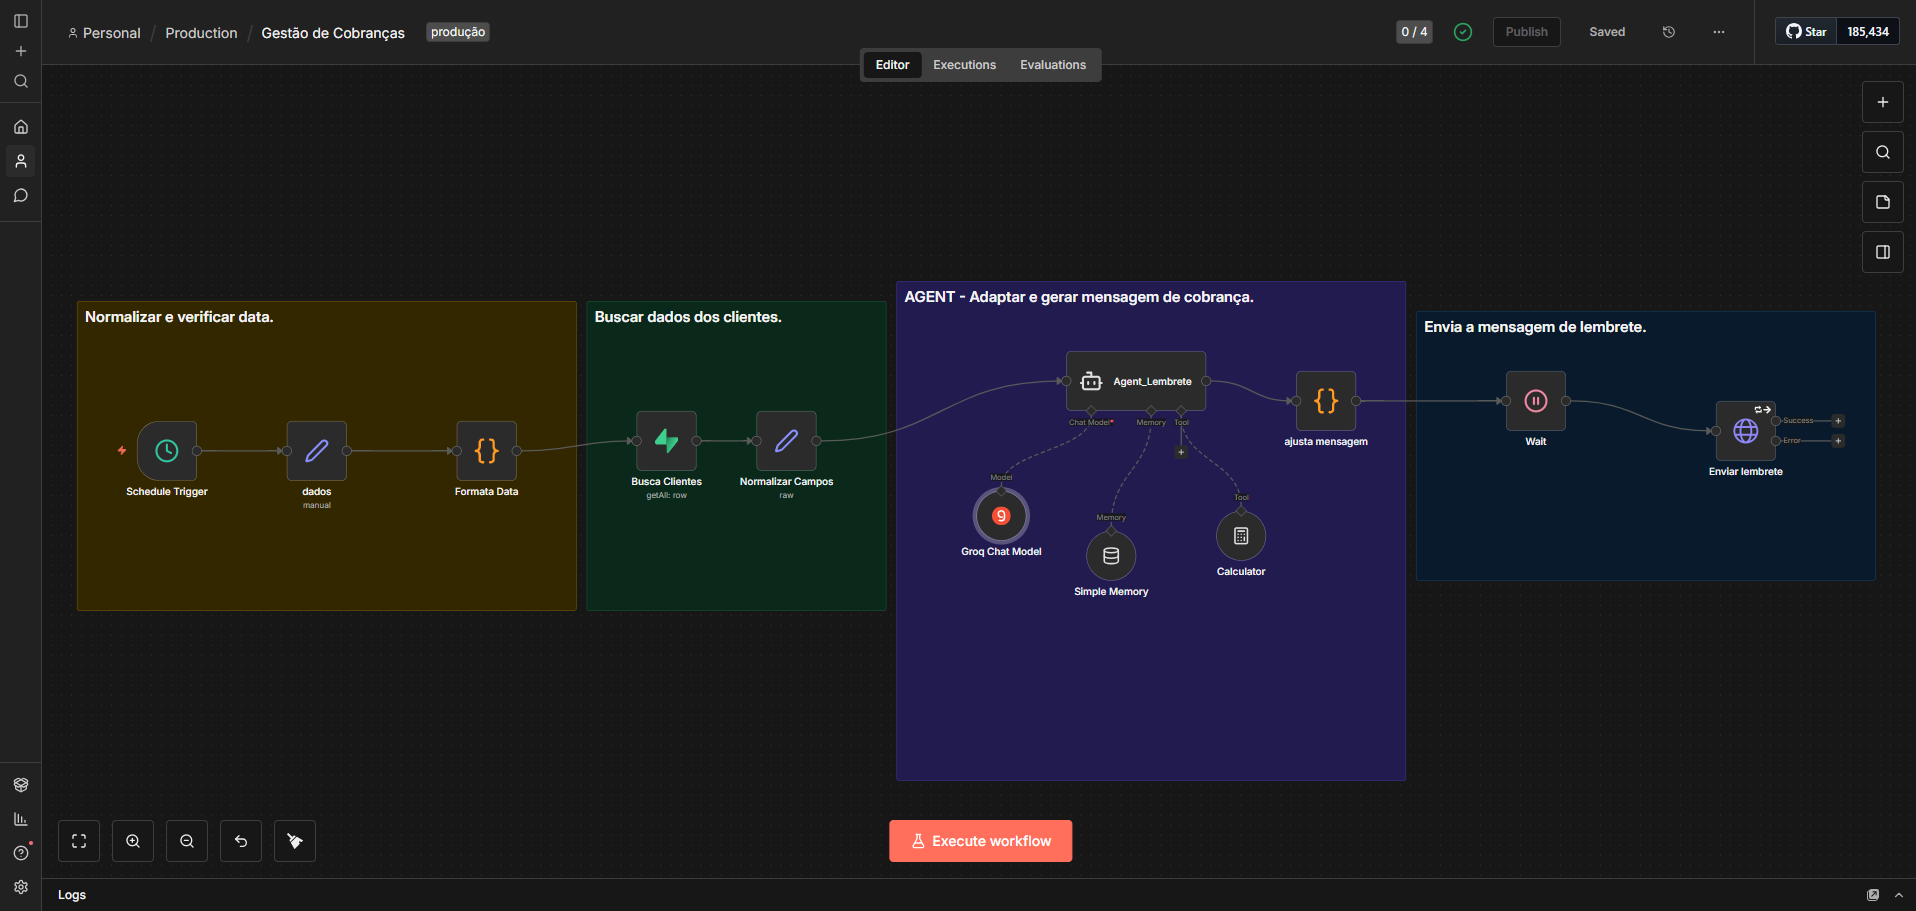Select the Simple Memory node

1111,556
